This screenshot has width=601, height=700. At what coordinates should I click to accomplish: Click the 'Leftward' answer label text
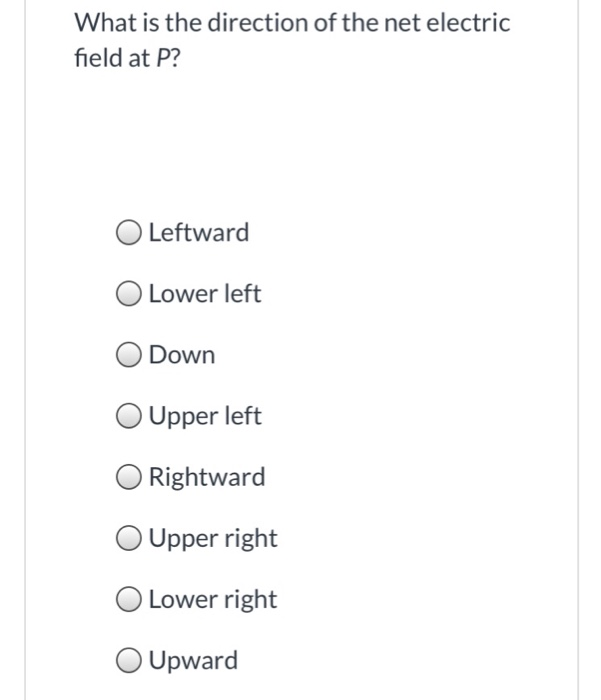[x=199, y=233]
